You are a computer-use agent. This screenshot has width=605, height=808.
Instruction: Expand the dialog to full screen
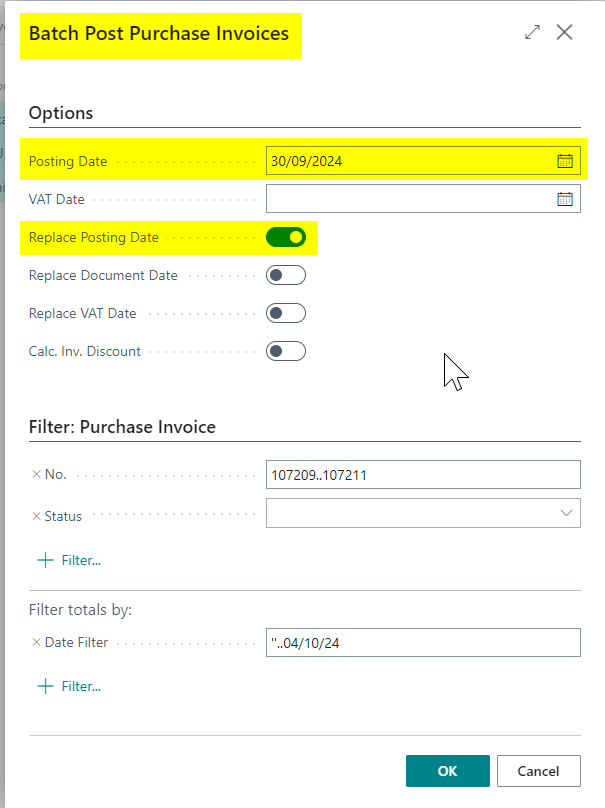pyautogui.click(x=532, y=33)
